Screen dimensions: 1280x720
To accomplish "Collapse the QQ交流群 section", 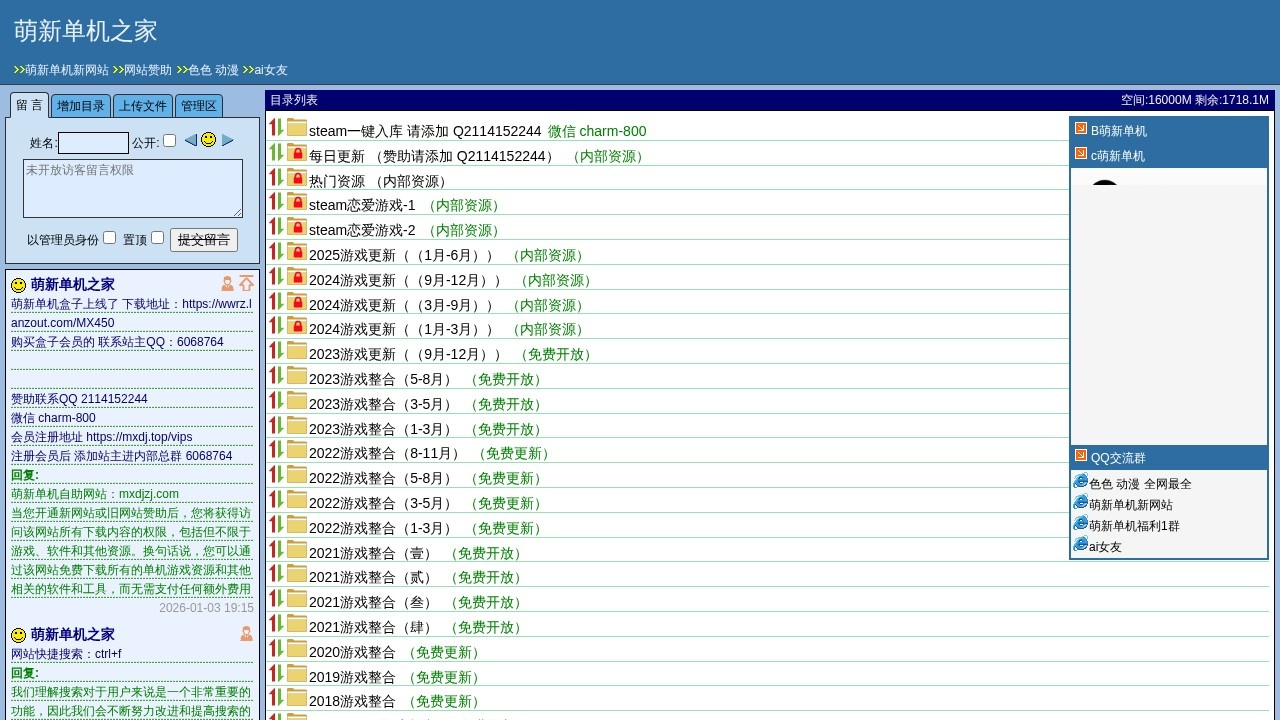I will [x=1081, y=456].
